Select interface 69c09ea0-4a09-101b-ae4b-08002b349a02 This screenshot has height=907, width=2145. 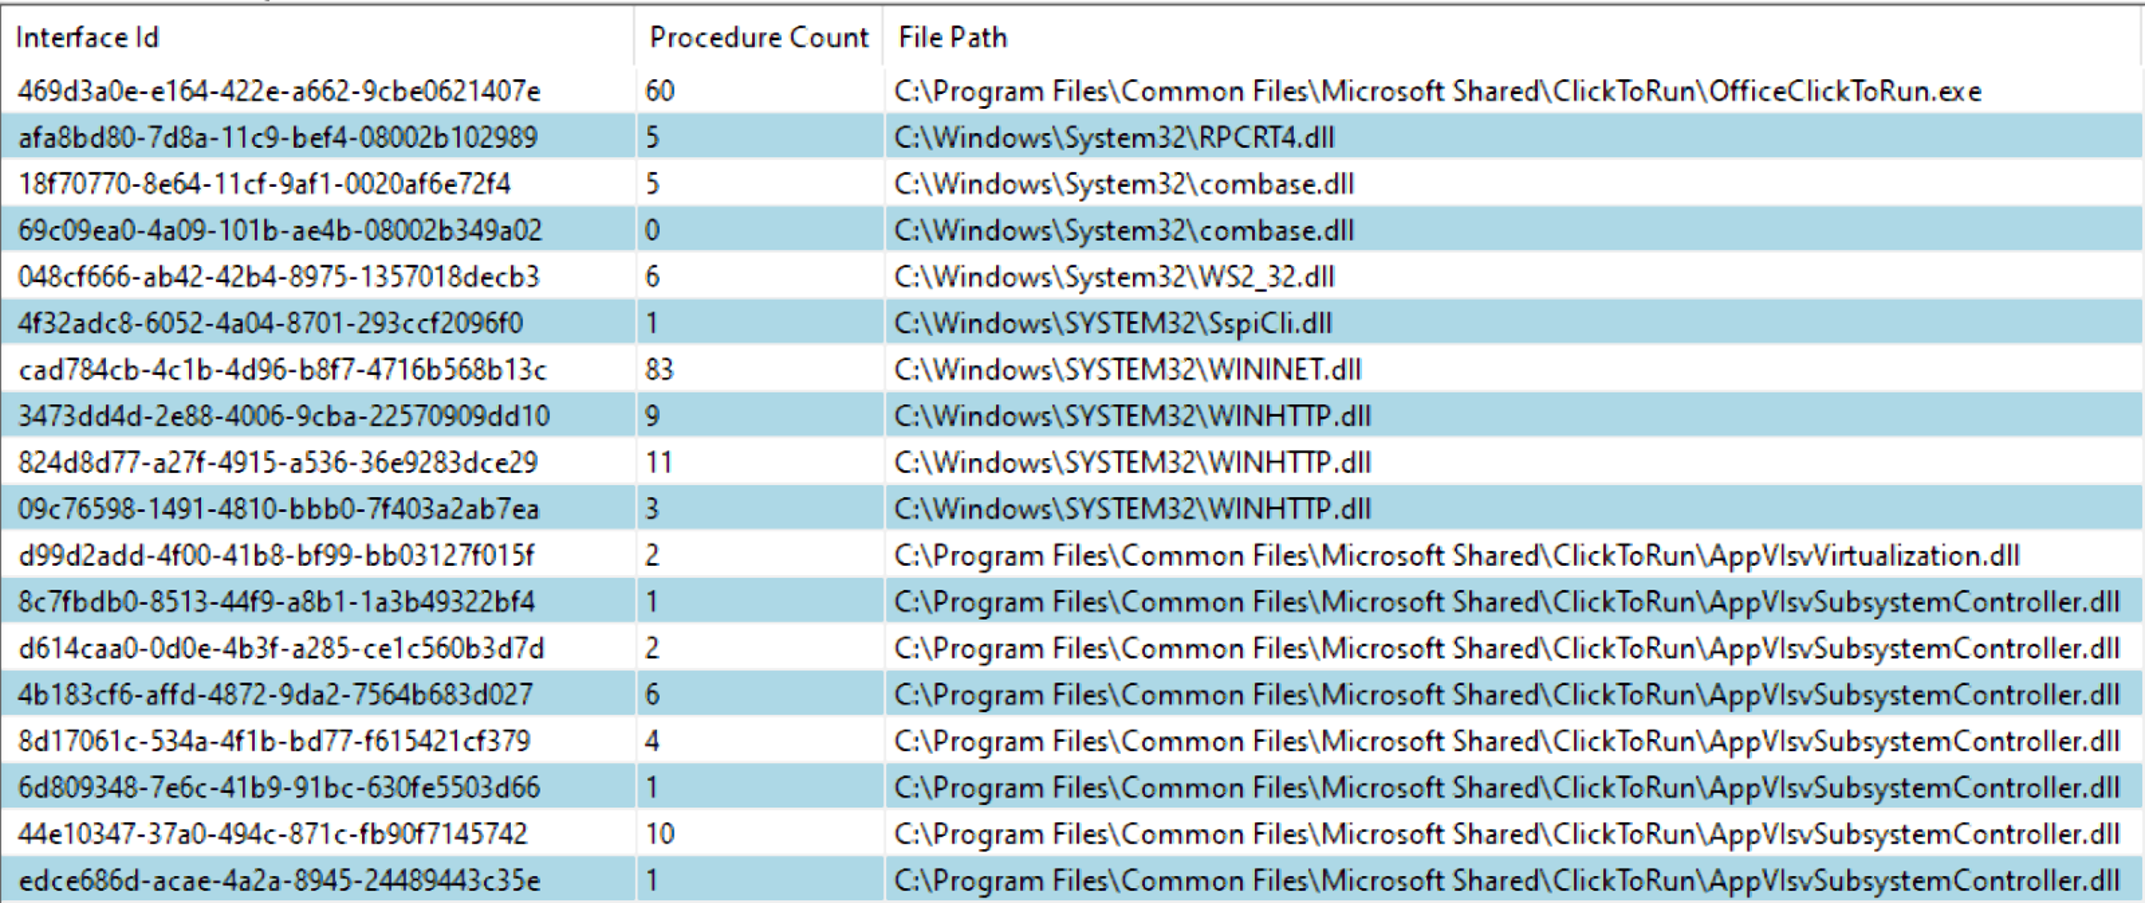tap(280, 230)
